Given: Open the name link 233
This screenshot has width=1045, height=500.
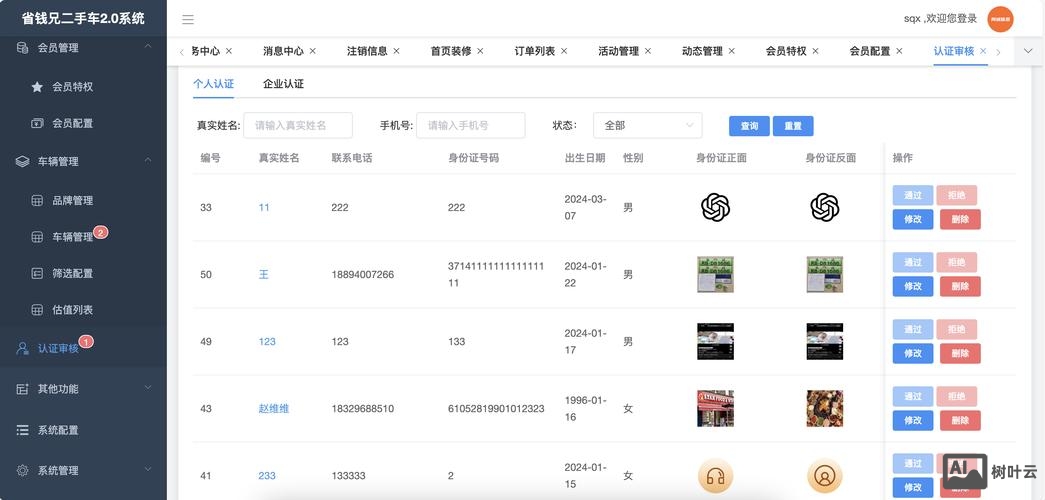Looking at the screenshot, I should click(267, 476).
